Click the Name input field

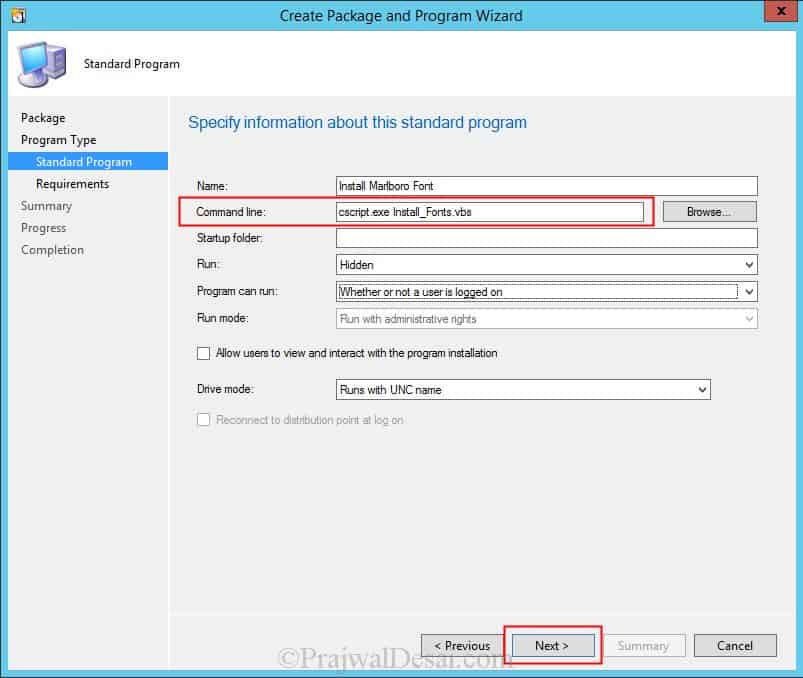(x=545, y=185)
